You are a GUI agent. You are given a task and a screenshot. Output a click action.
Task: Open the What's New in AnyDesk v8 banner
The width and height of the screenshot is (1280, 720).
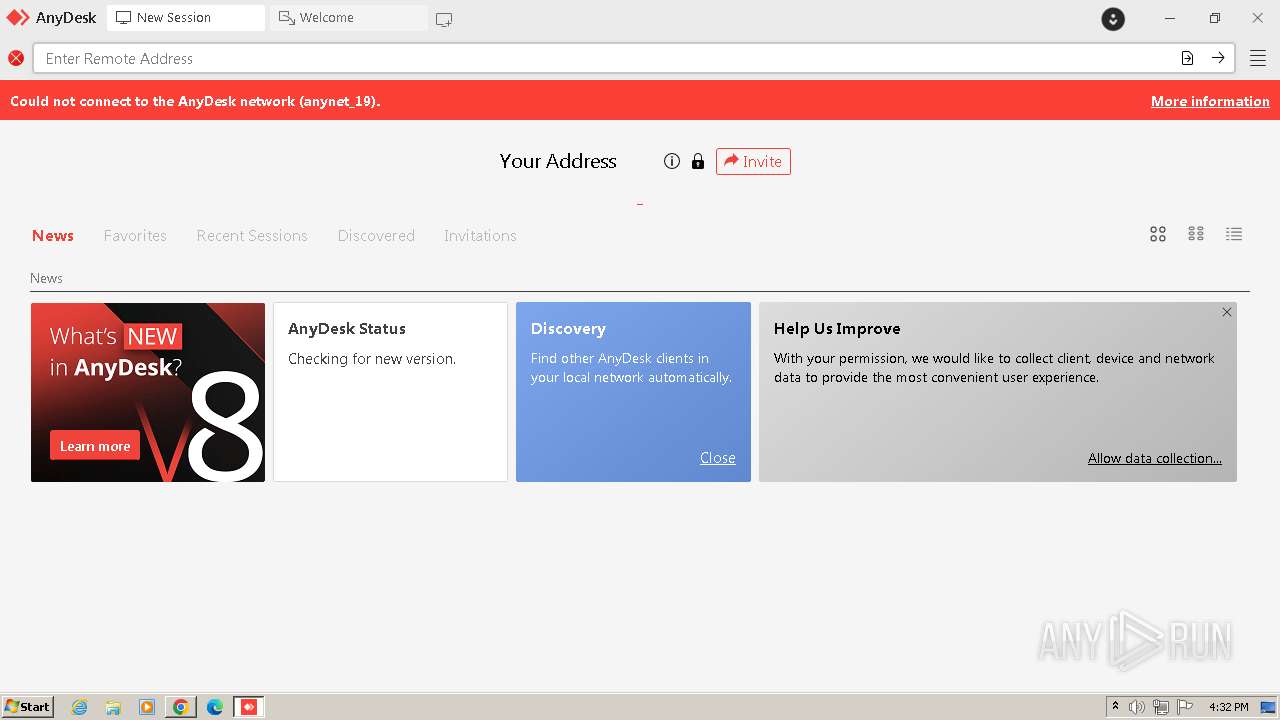click(x=148, y=392)
